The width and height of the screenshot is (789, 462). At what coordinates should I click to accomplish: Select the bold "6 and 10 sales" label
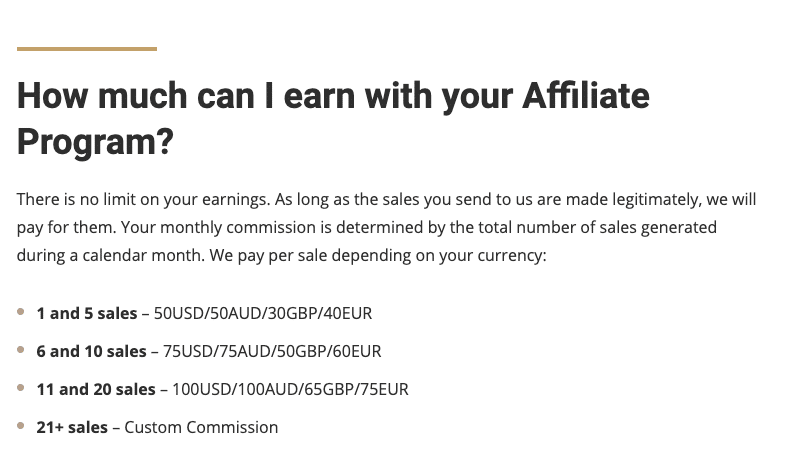[x=91, y=351]
